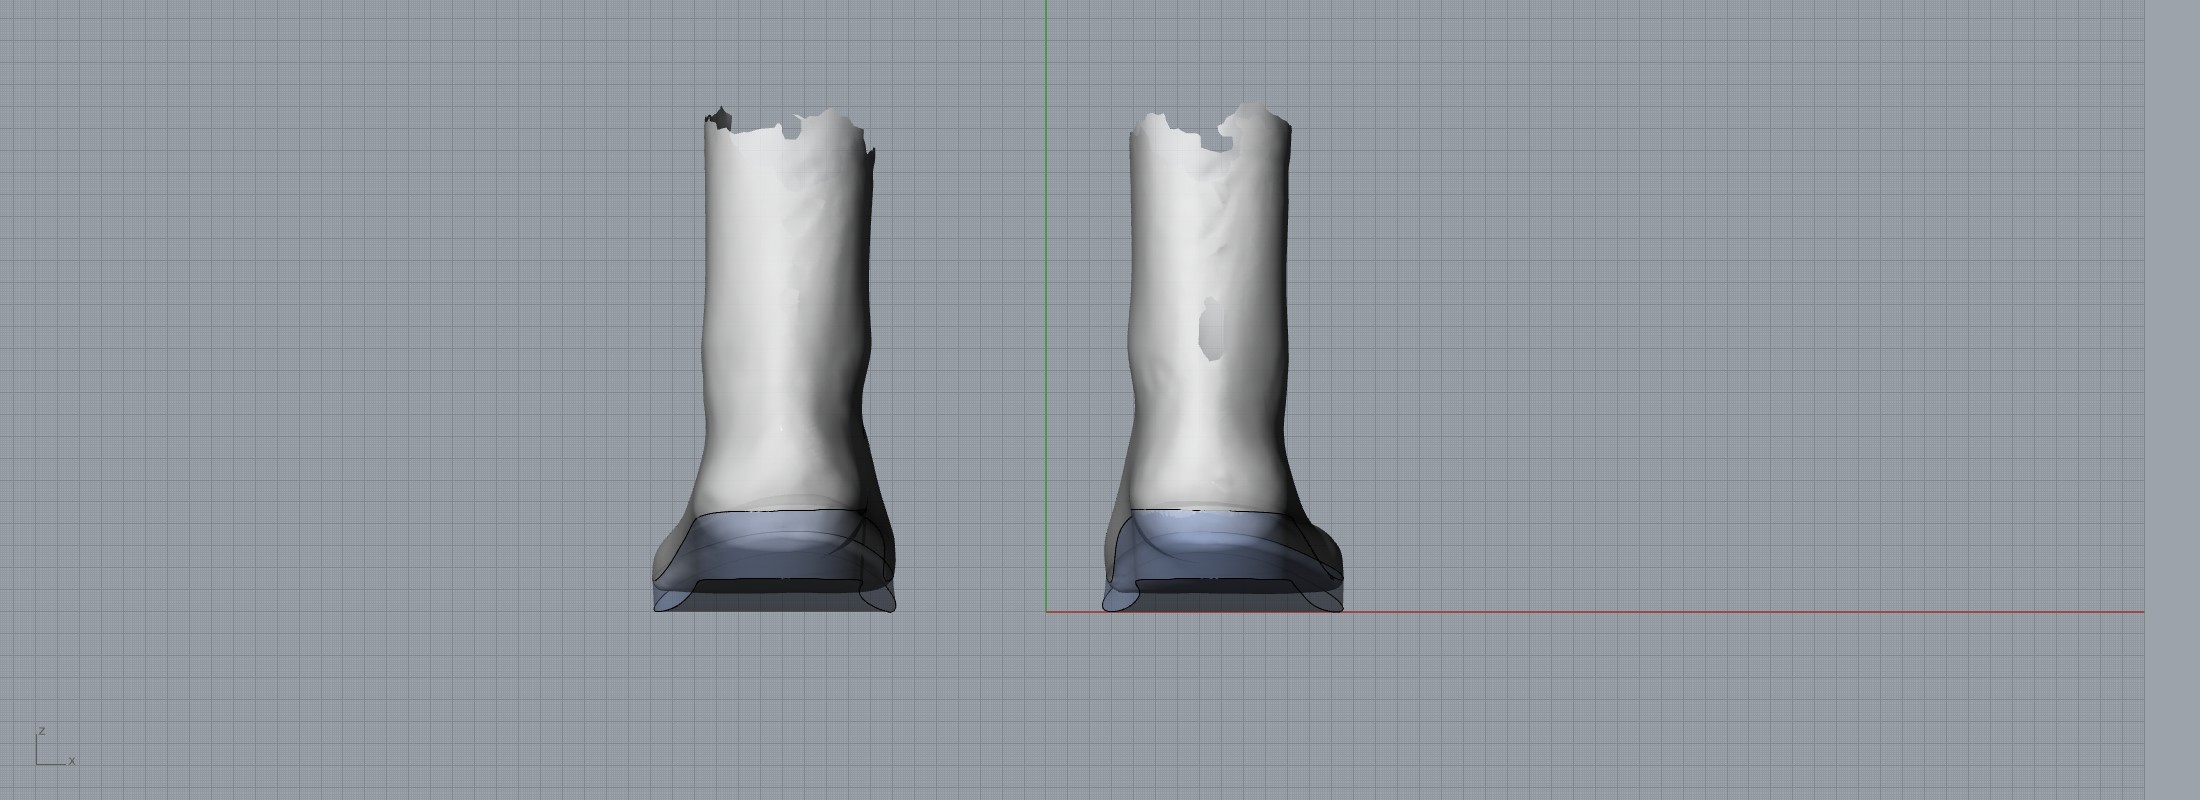Viewport: 2200px width, 800px height.
Task: Click the dark fragment at left leg's top-left corner
Action: (x=716, y=118)
